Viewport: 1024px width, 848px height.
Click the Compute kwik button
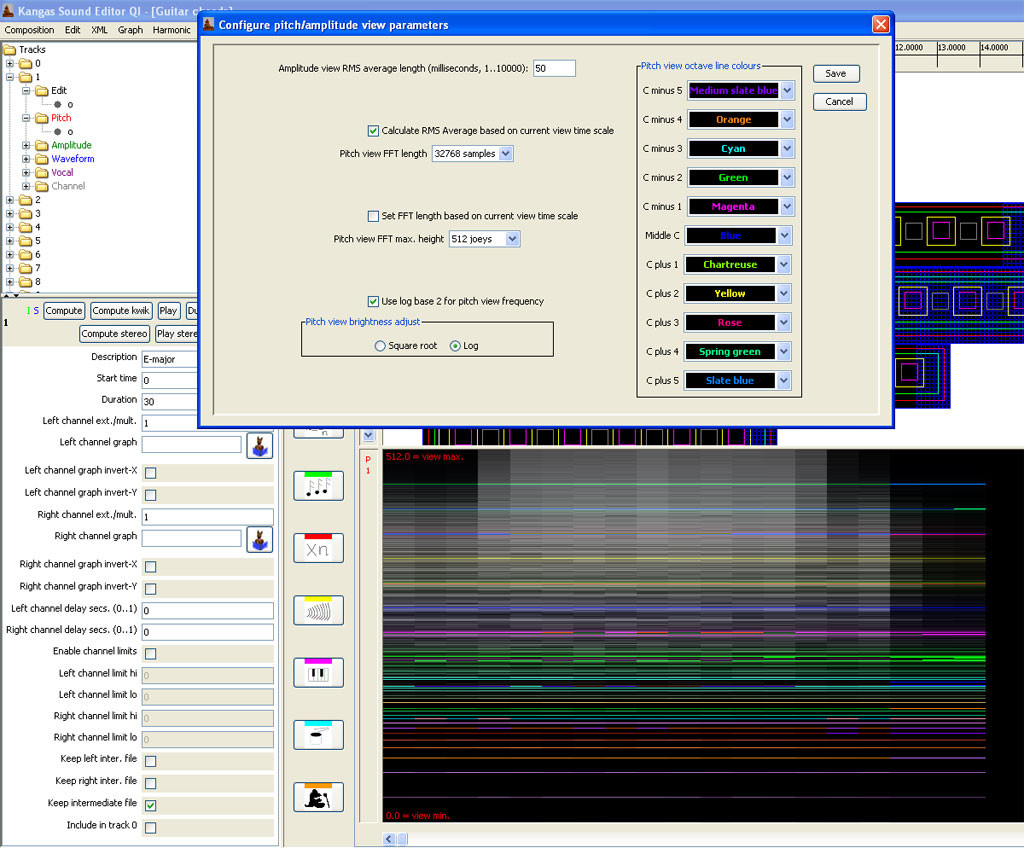121,311
